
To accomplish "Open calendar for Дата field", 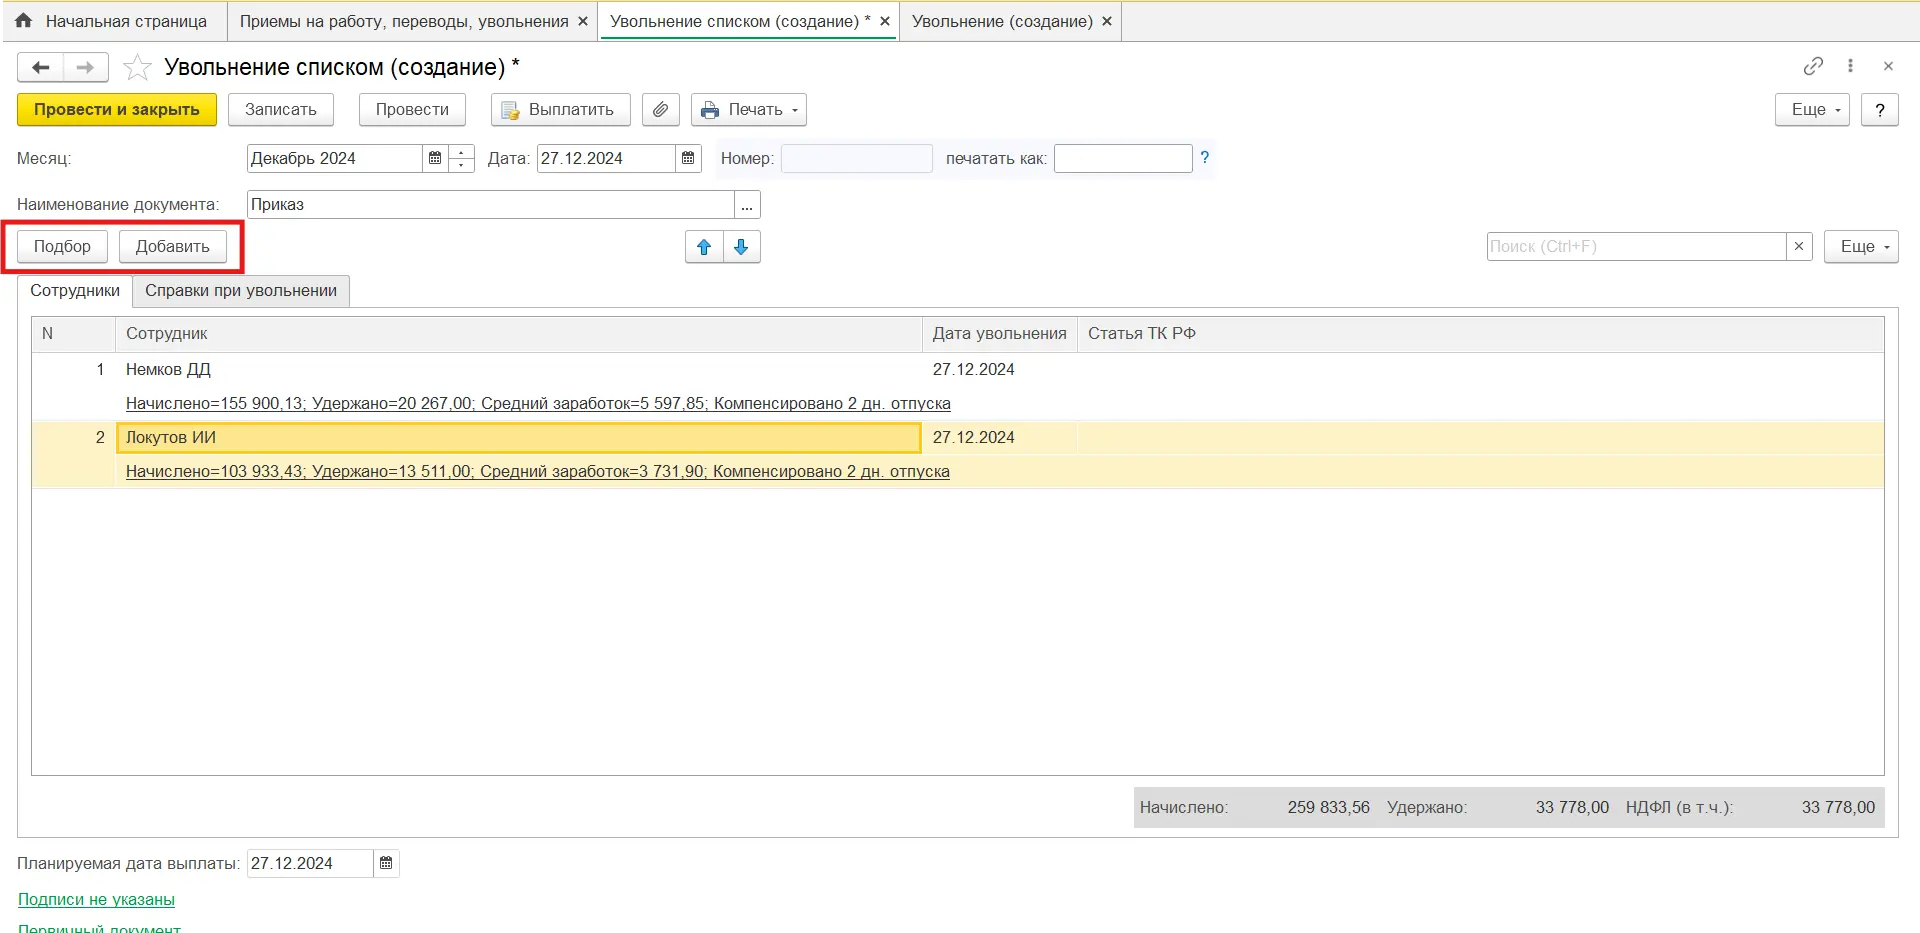I will [688, 159].
